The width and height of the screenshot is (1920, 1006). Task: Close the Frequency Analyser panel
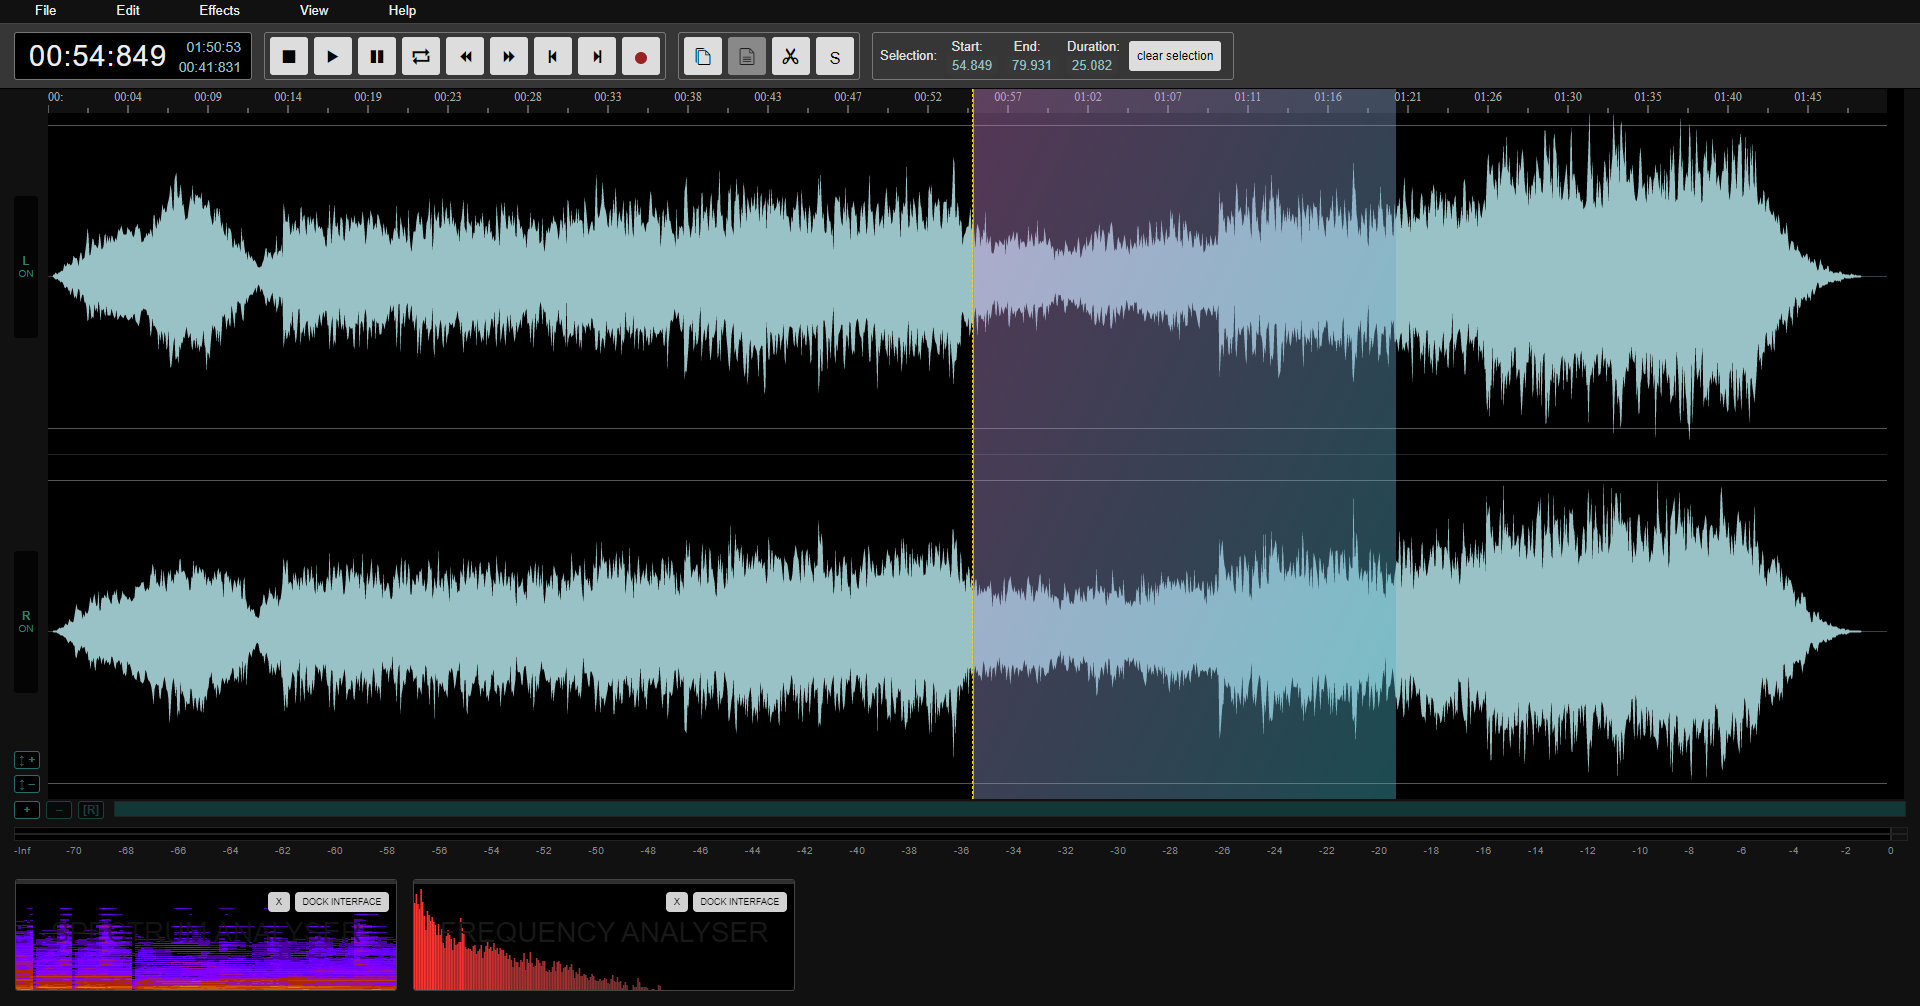(x=677, y=901)
